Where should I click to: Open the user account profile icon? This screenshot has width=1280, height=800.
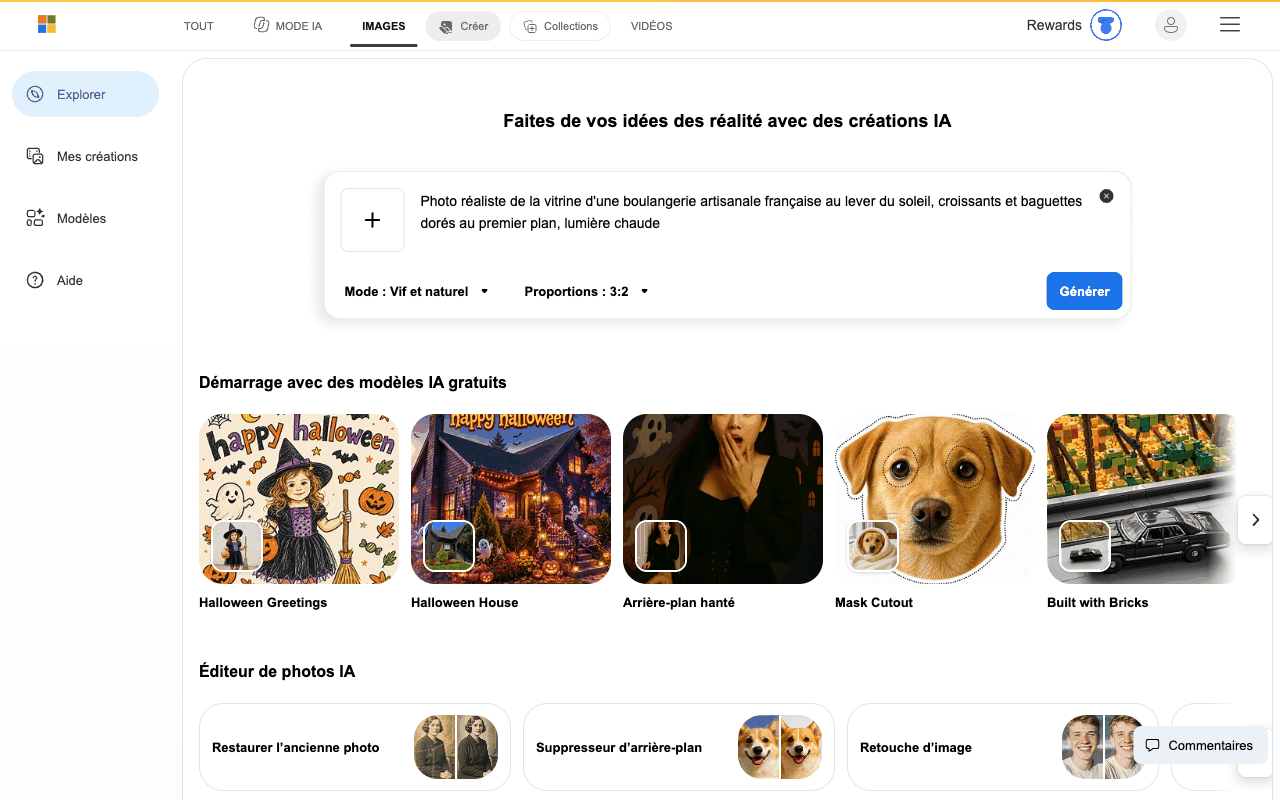[x=1171, y=25]
